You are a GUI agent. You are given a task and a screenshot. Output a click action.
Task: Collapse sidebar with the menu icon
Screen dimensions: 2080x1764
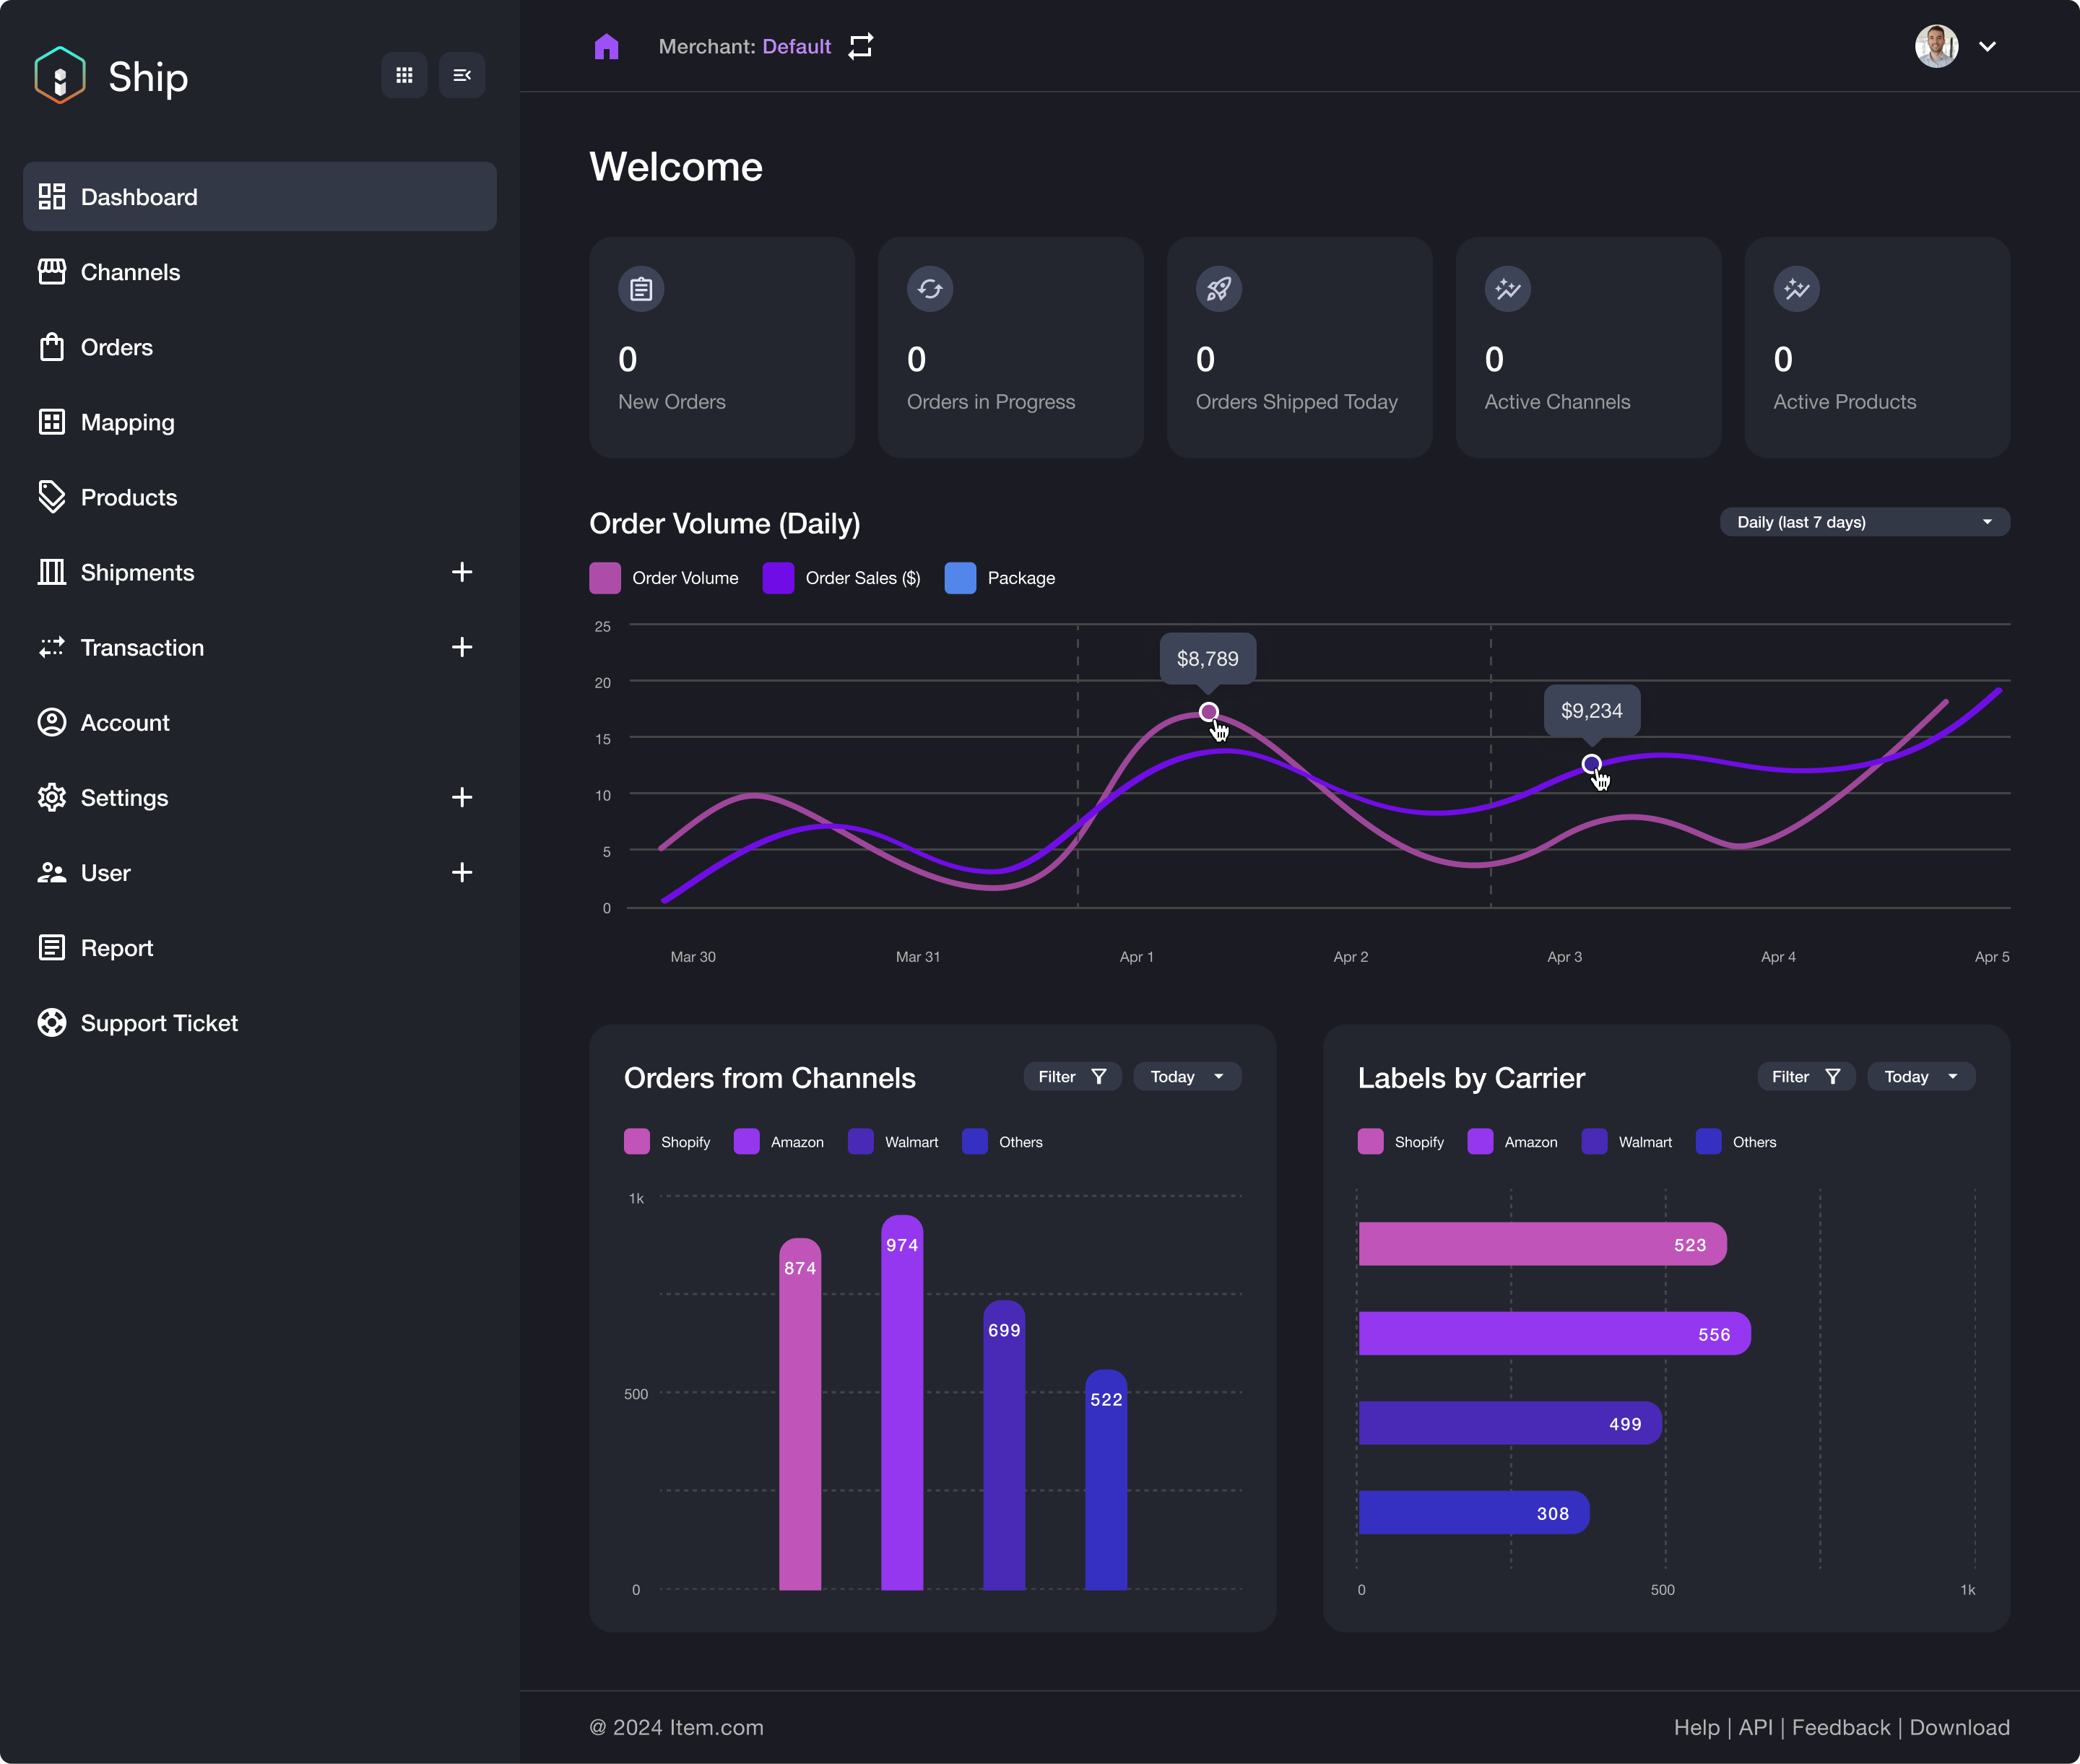[462, 75]
